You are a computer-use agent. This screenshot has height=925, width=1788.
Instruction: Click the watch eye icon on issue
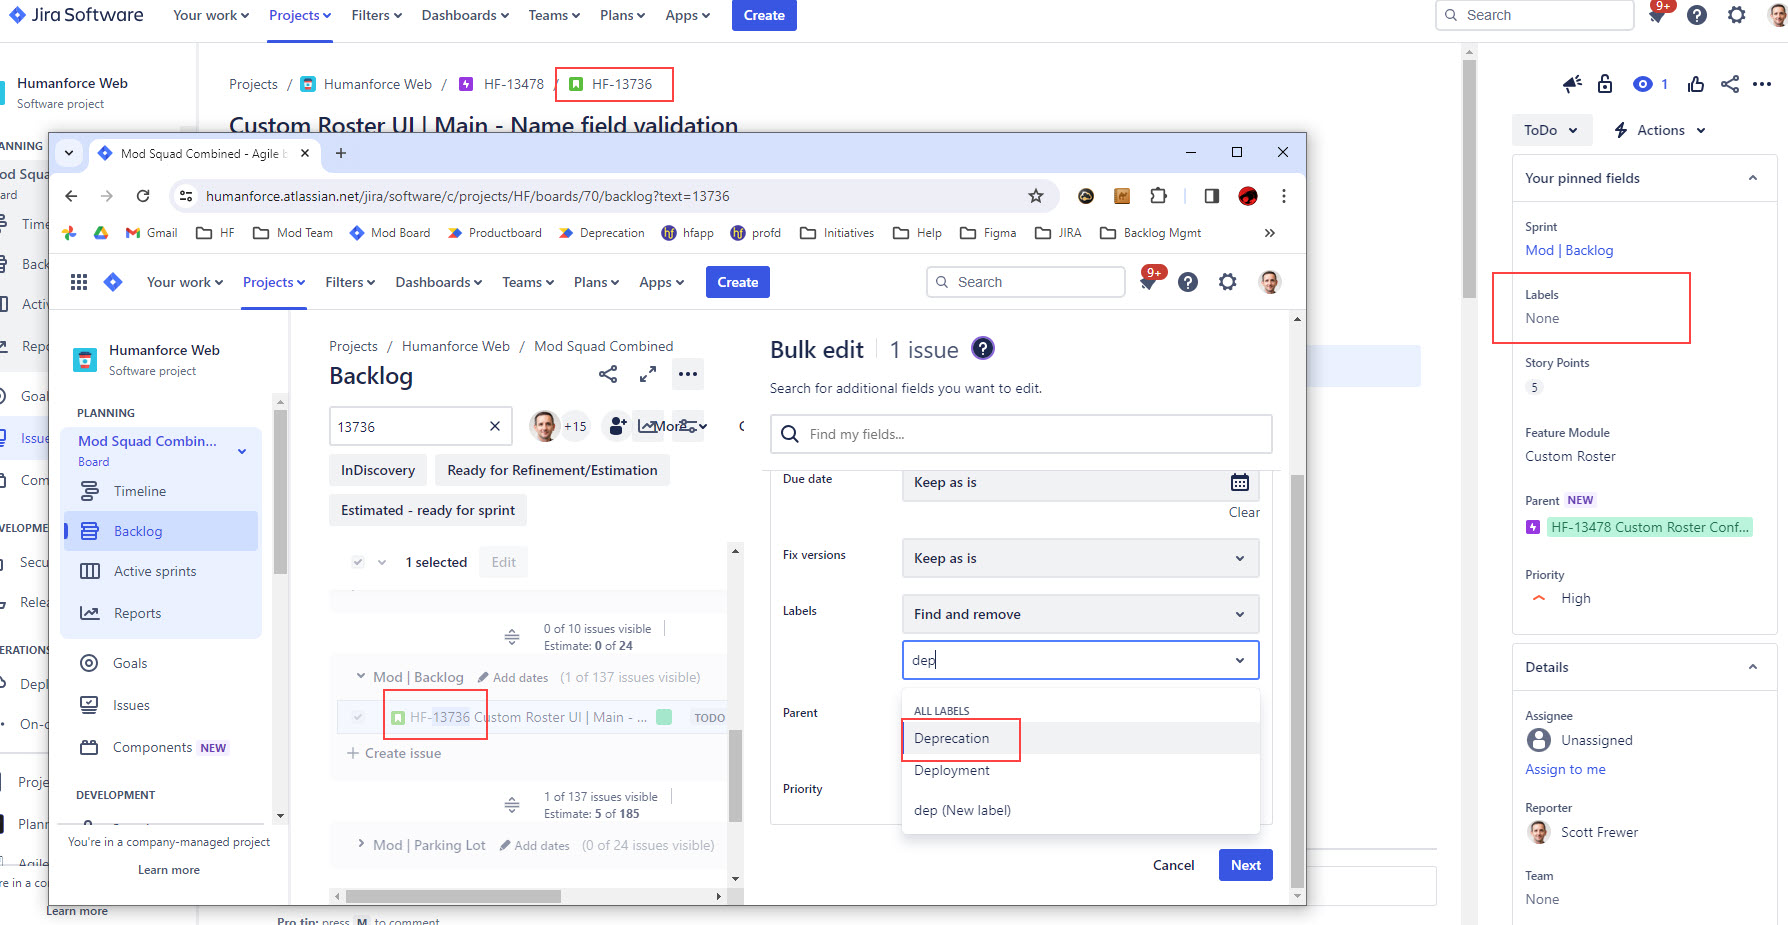tap(1642, 84)
